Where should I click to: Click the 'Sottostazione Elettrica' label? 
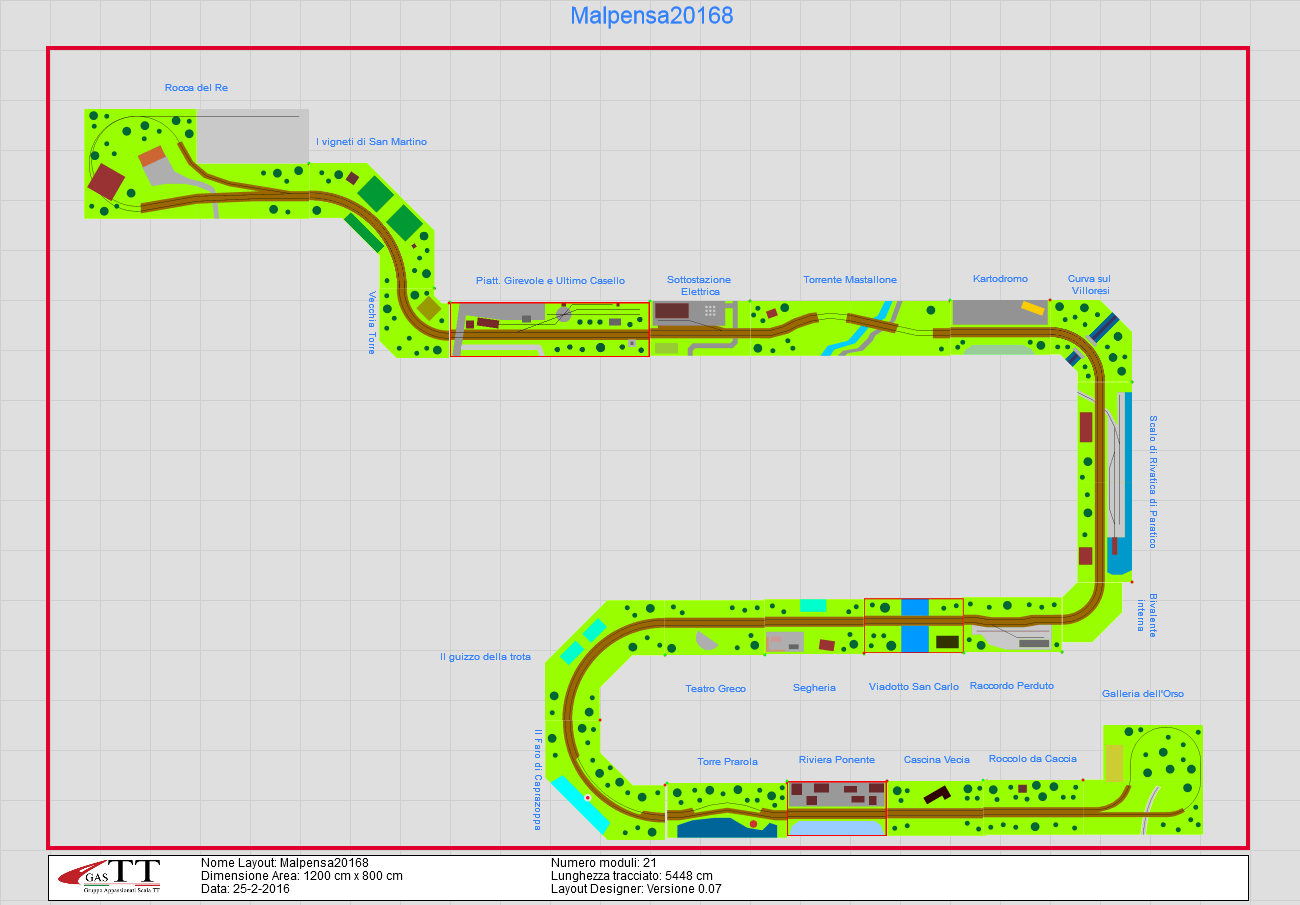point(699,286)
